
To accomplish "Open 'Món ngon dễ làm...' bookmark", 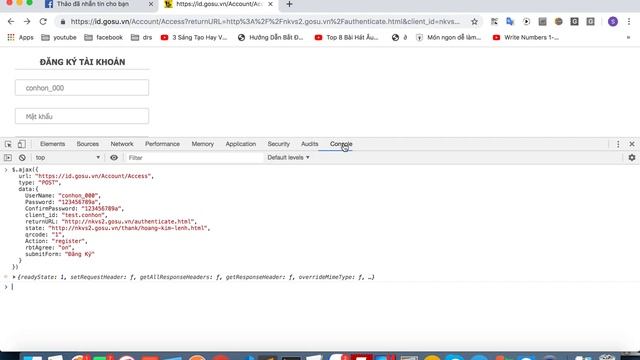I will coord(449,38).
